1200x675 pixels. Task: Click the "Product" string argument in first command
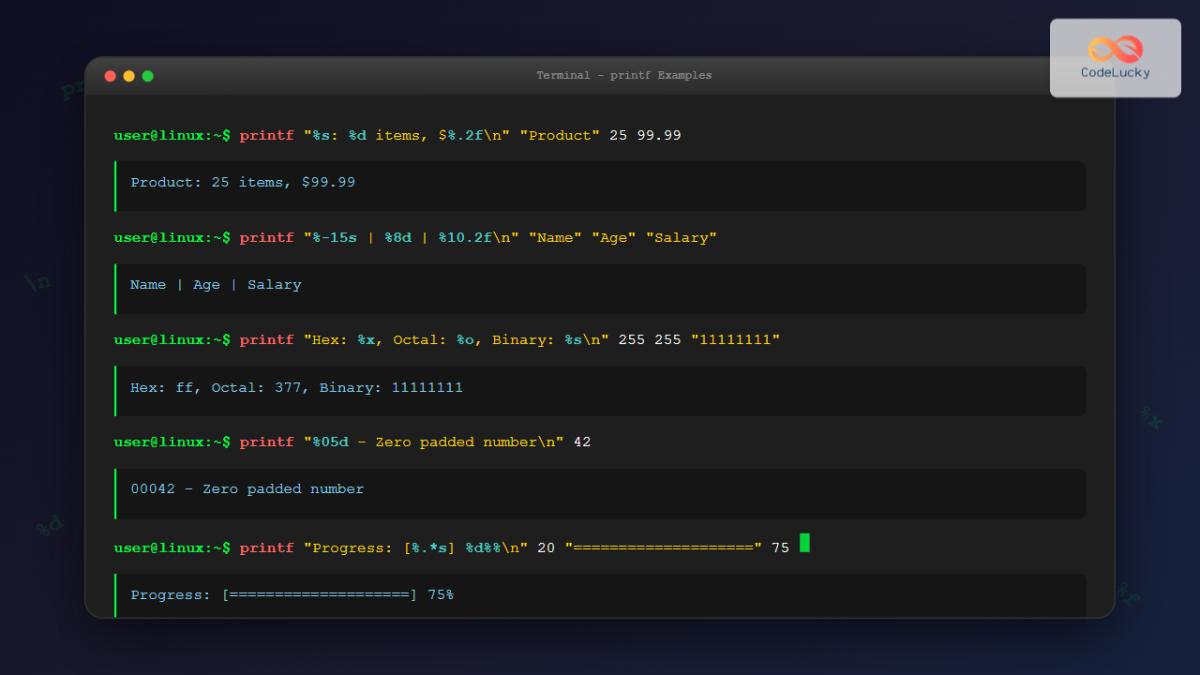[559, 135]
